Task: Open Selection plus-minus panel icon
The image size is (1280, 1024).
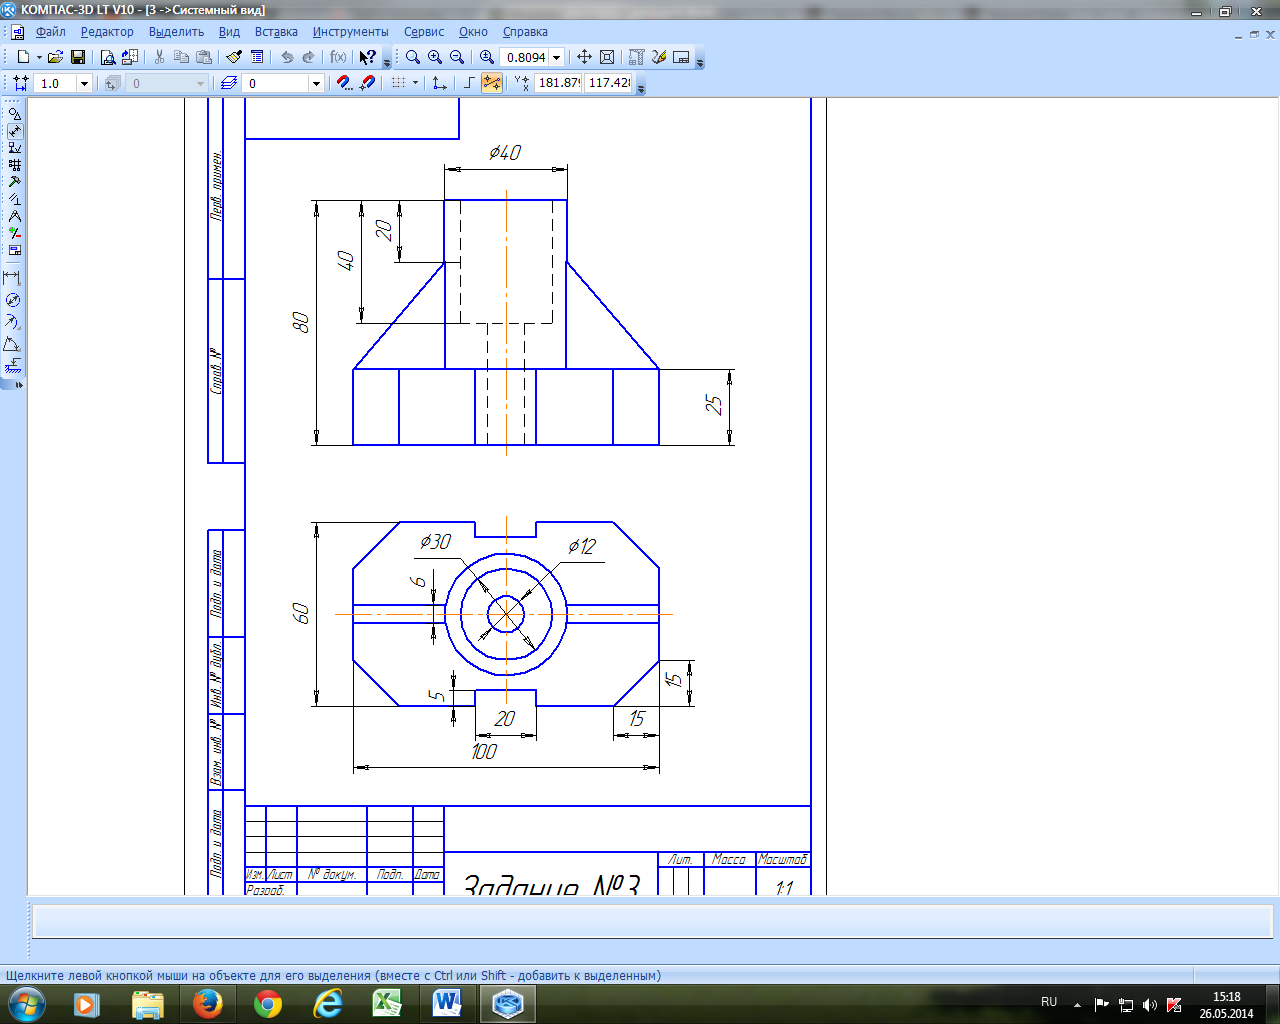Action: 14,233
